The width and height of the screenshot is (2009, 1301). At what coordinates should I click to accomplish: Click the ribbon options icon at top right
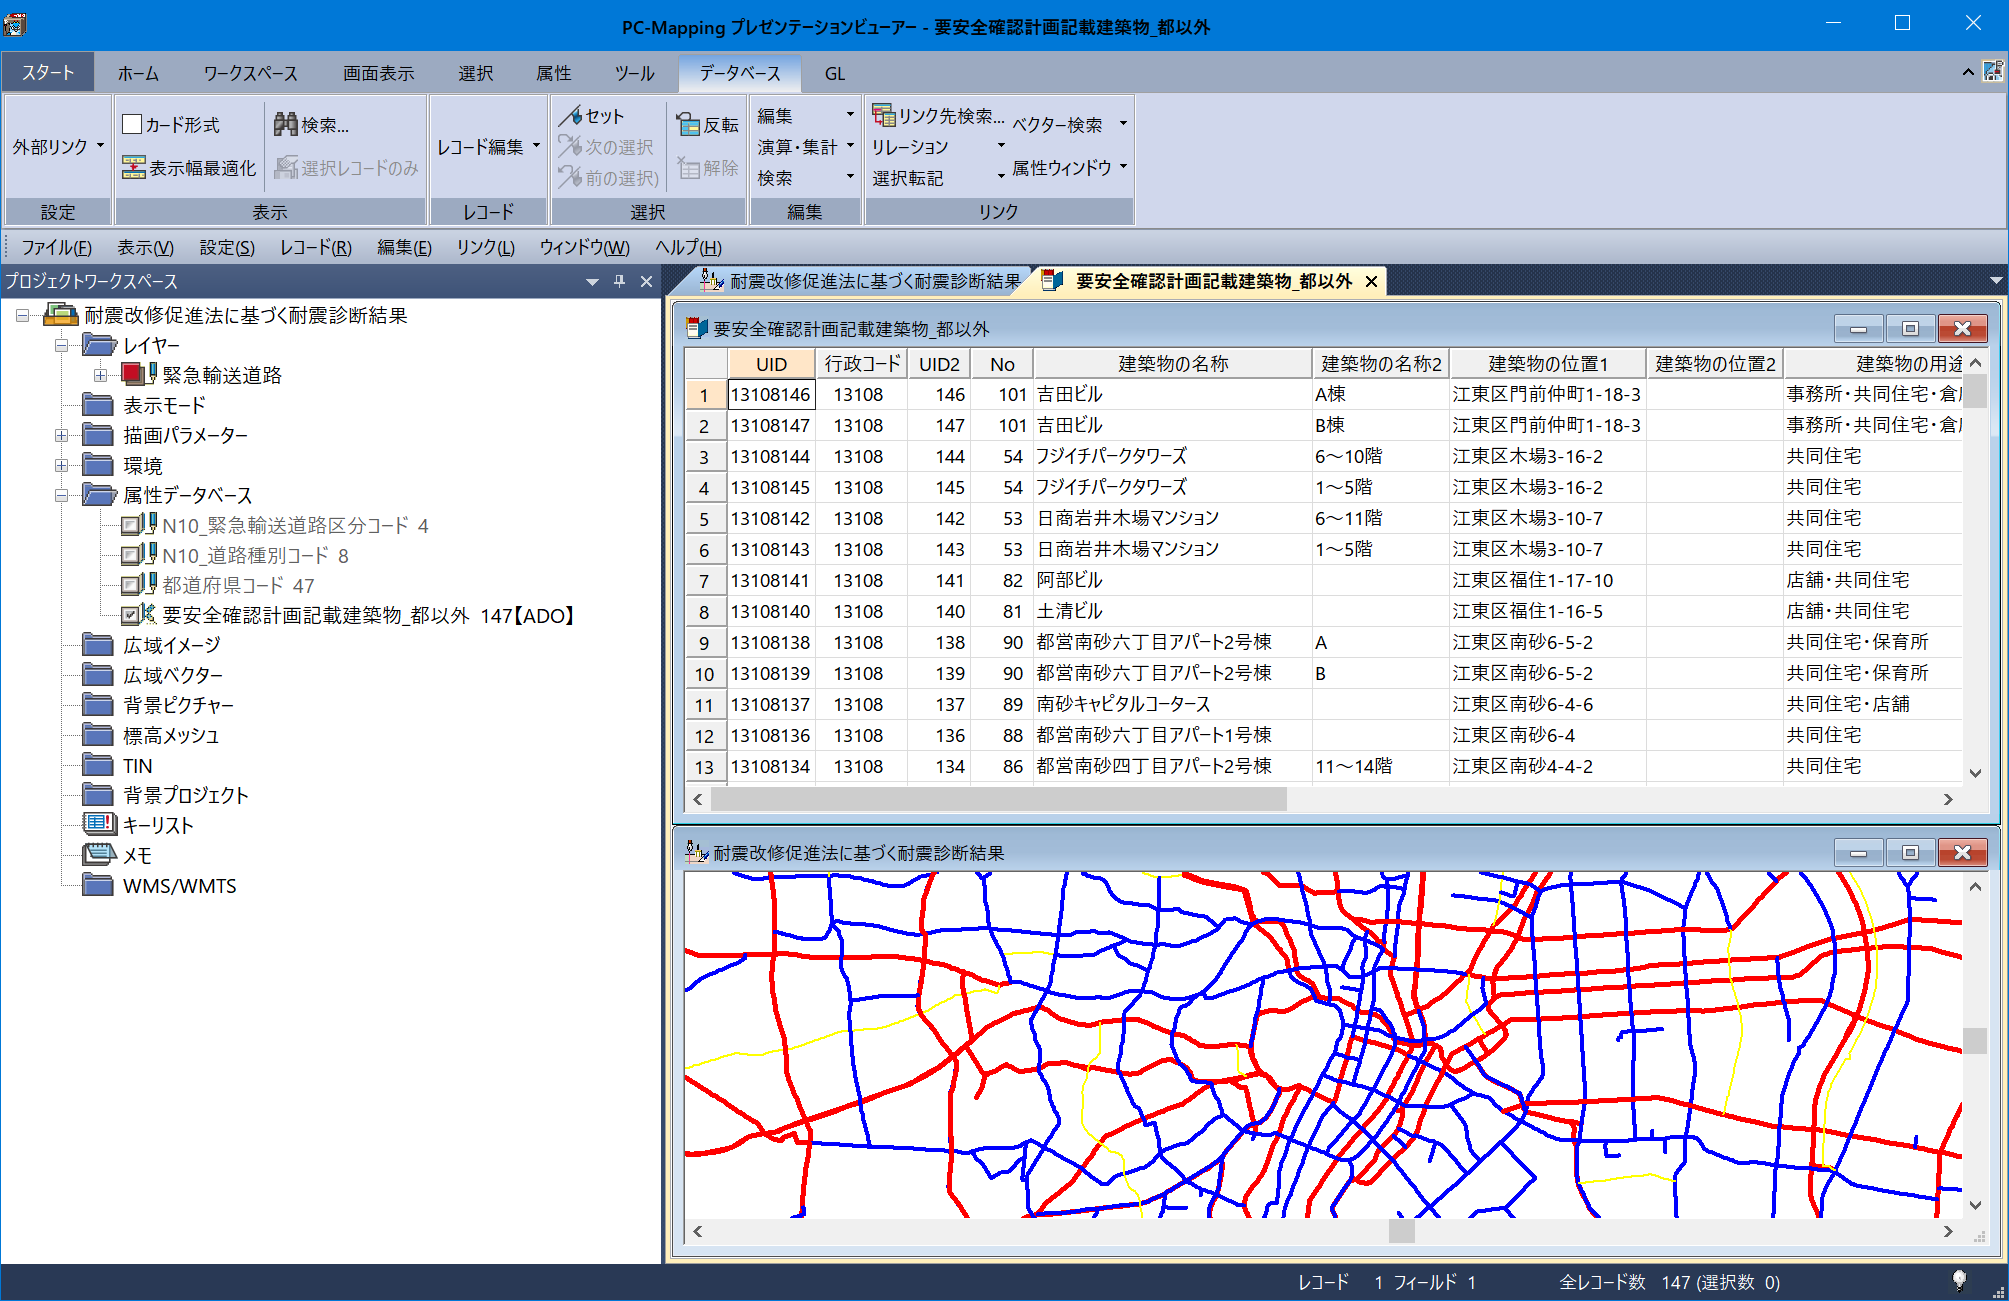1993,72
